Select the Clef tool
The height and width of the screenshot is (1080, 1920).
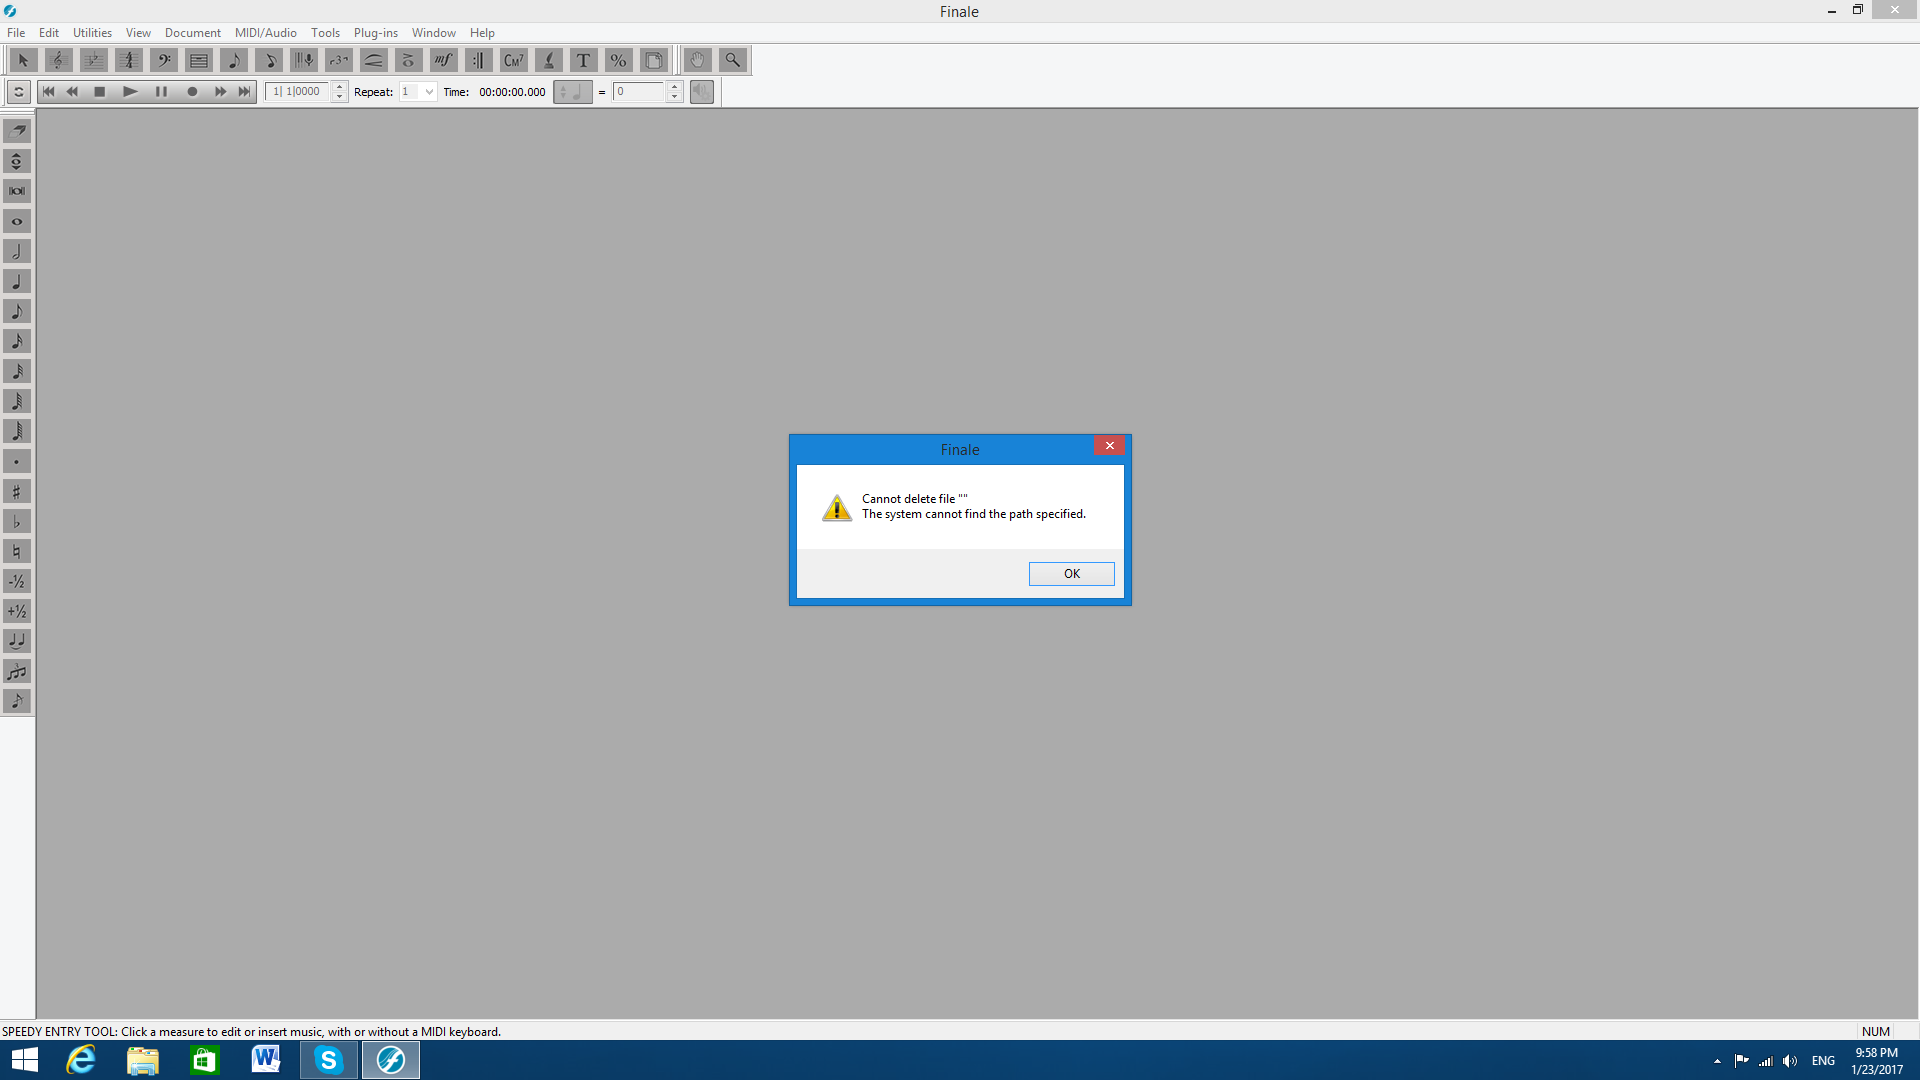164,60
